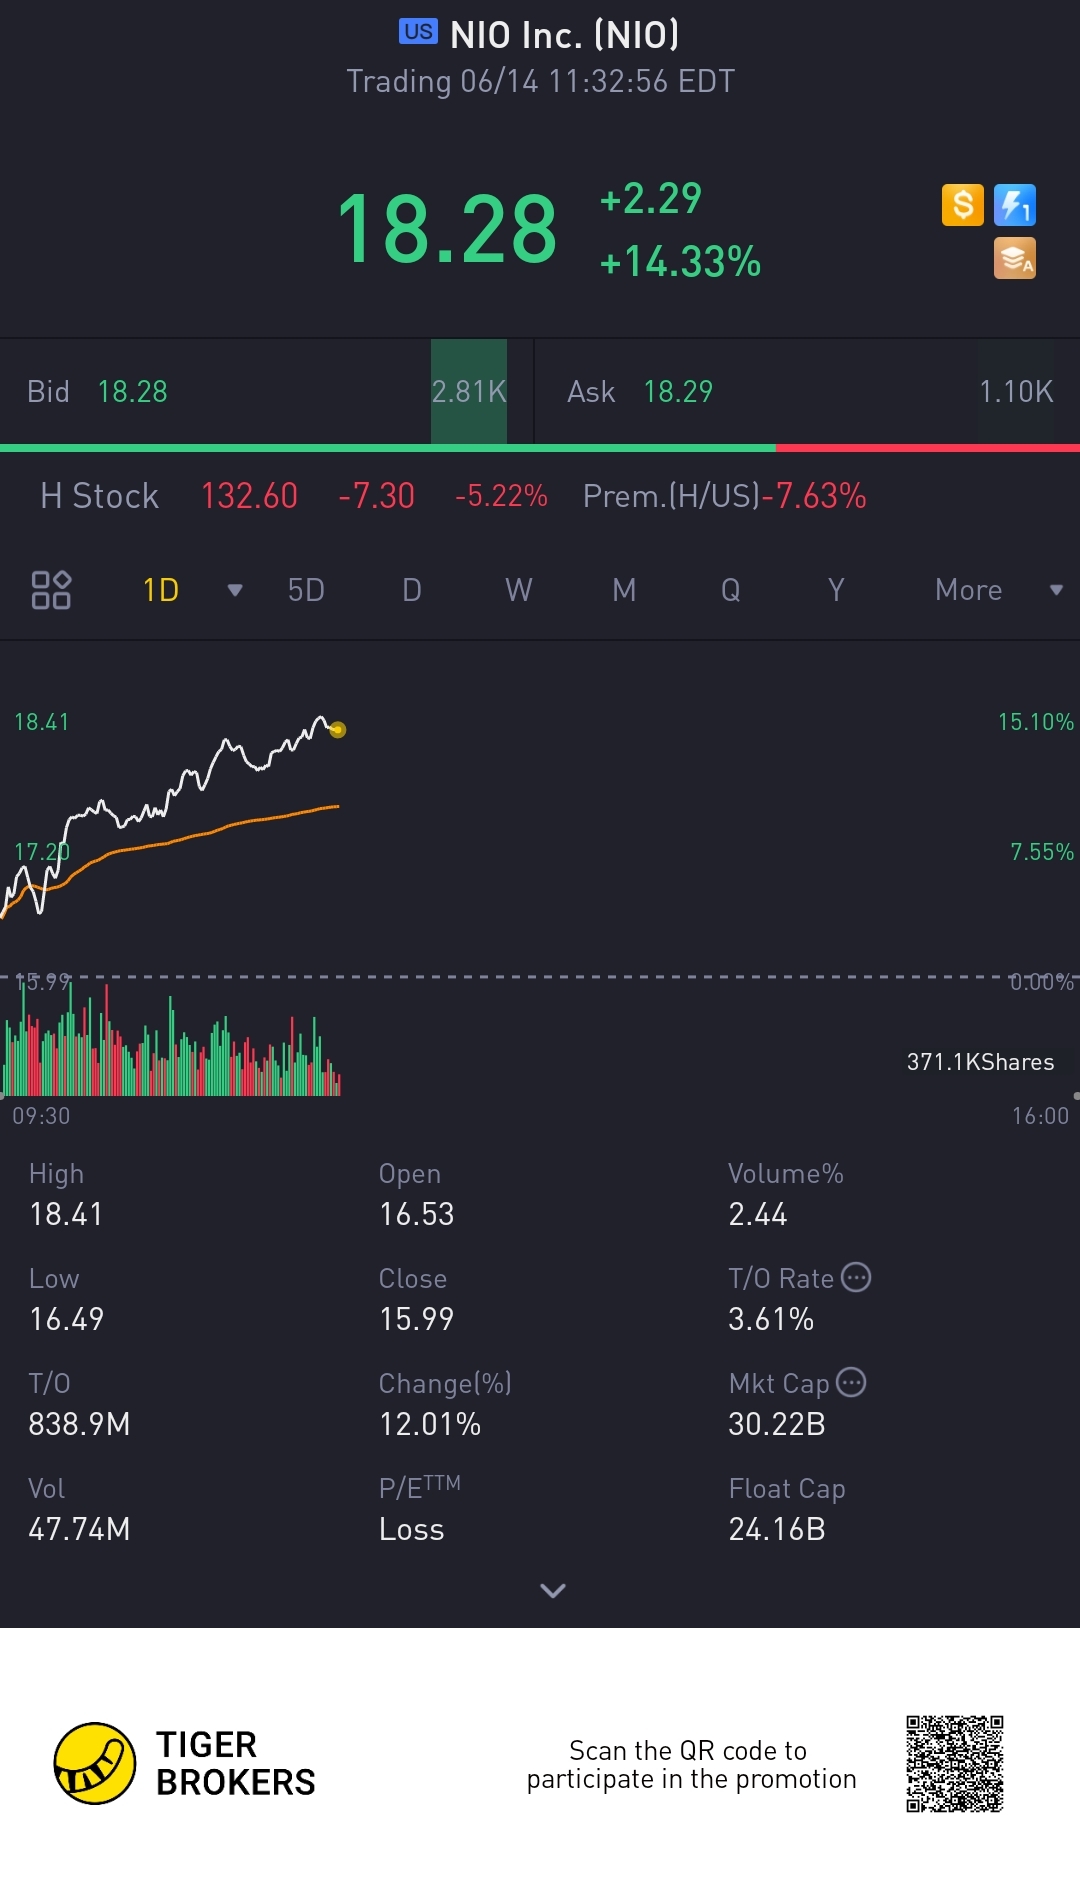Tap the orange dollar sign icon
1080x1900 pixels.
[962, 205]
